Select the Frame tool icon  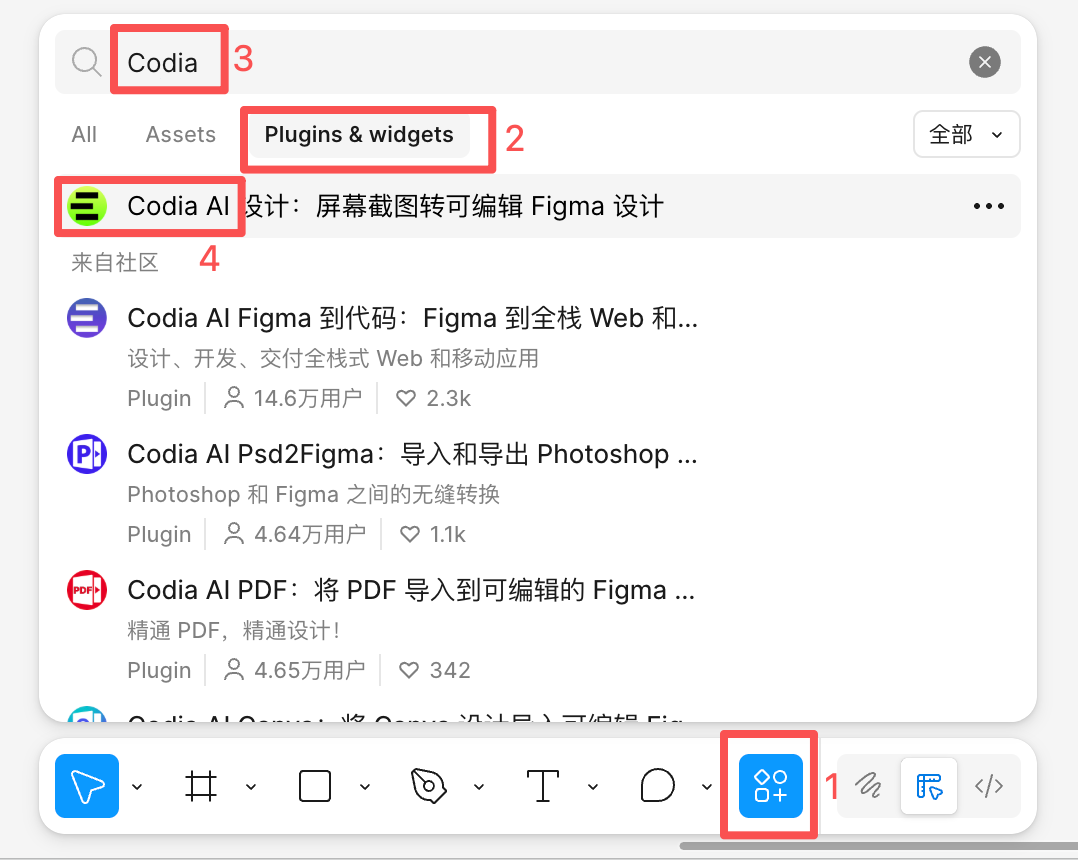click(201, 786)
